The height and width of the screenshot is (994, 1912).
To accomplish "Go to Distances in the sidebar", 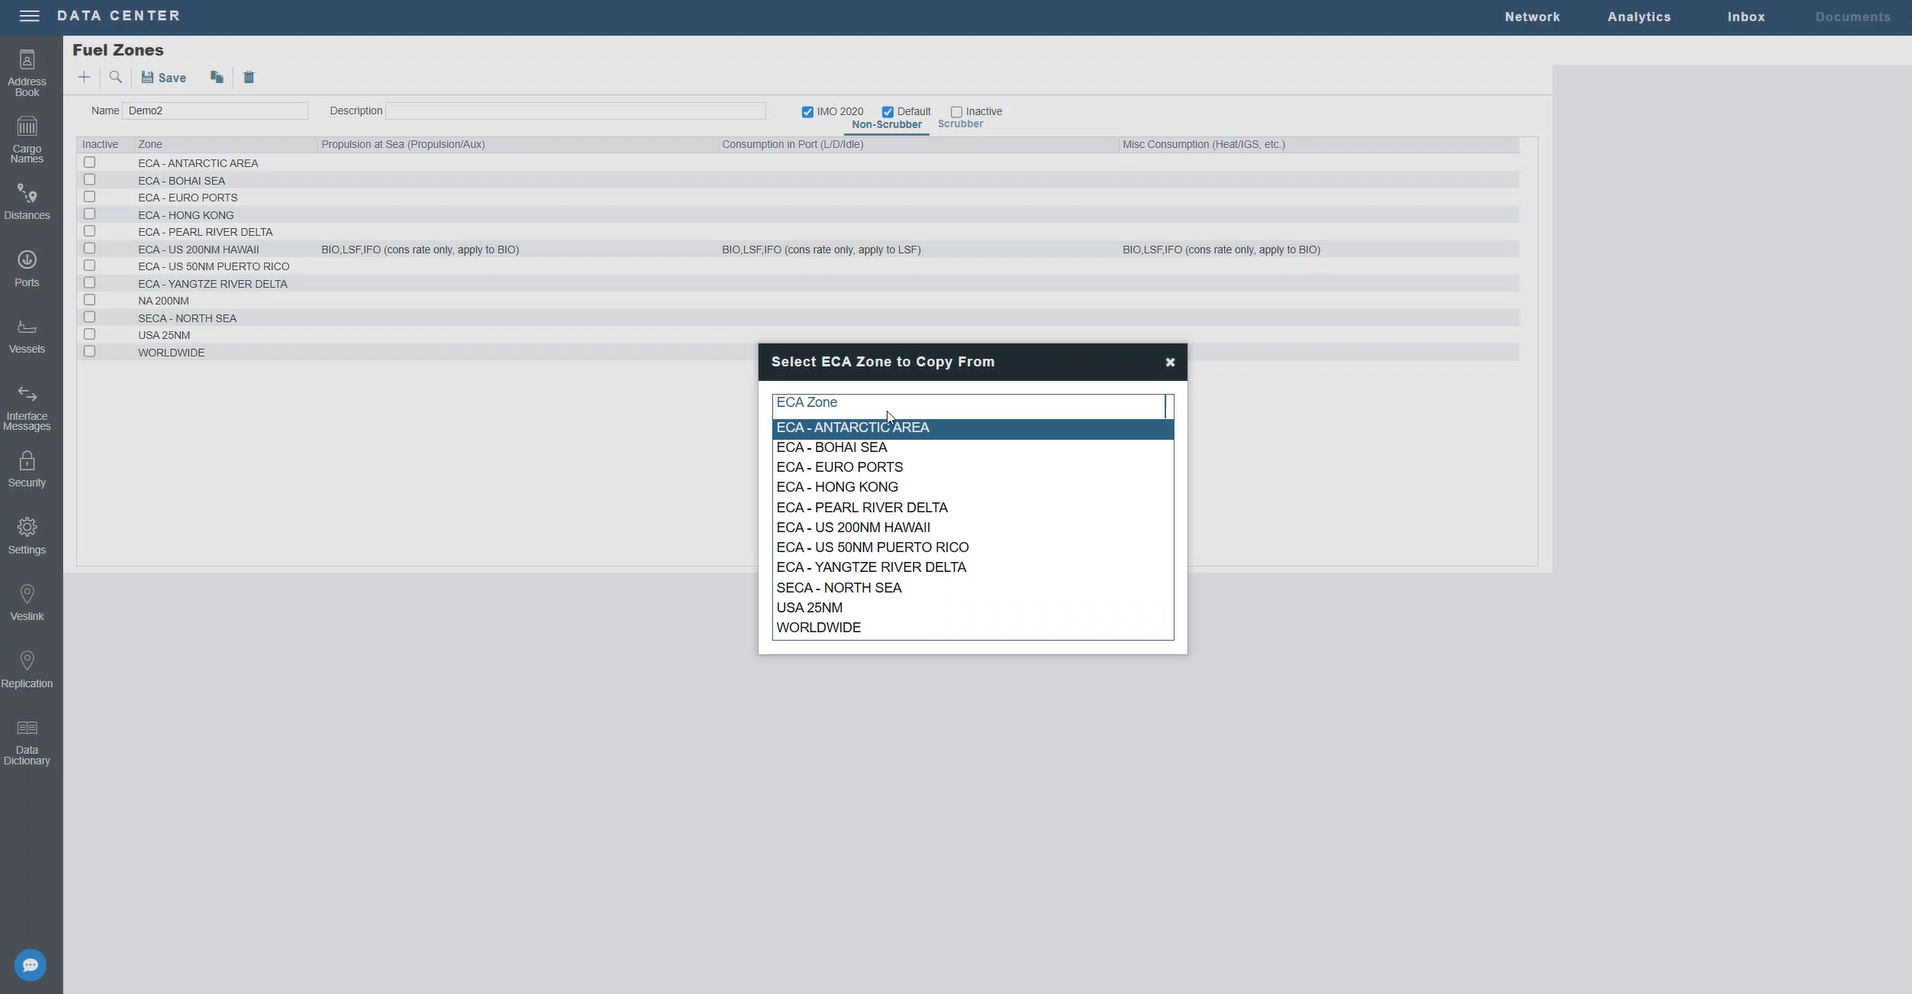I will coord(27,201).
